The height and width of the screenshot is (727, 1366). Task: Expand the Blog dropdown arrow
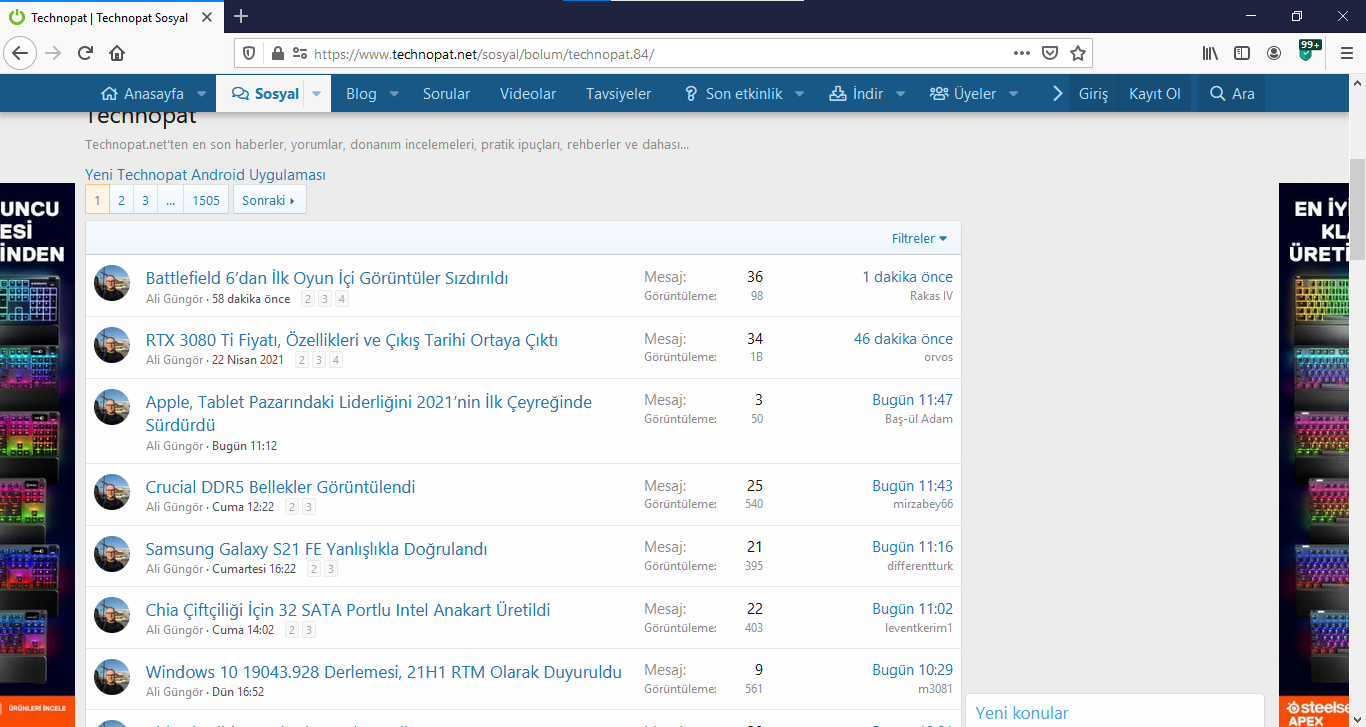394,94
